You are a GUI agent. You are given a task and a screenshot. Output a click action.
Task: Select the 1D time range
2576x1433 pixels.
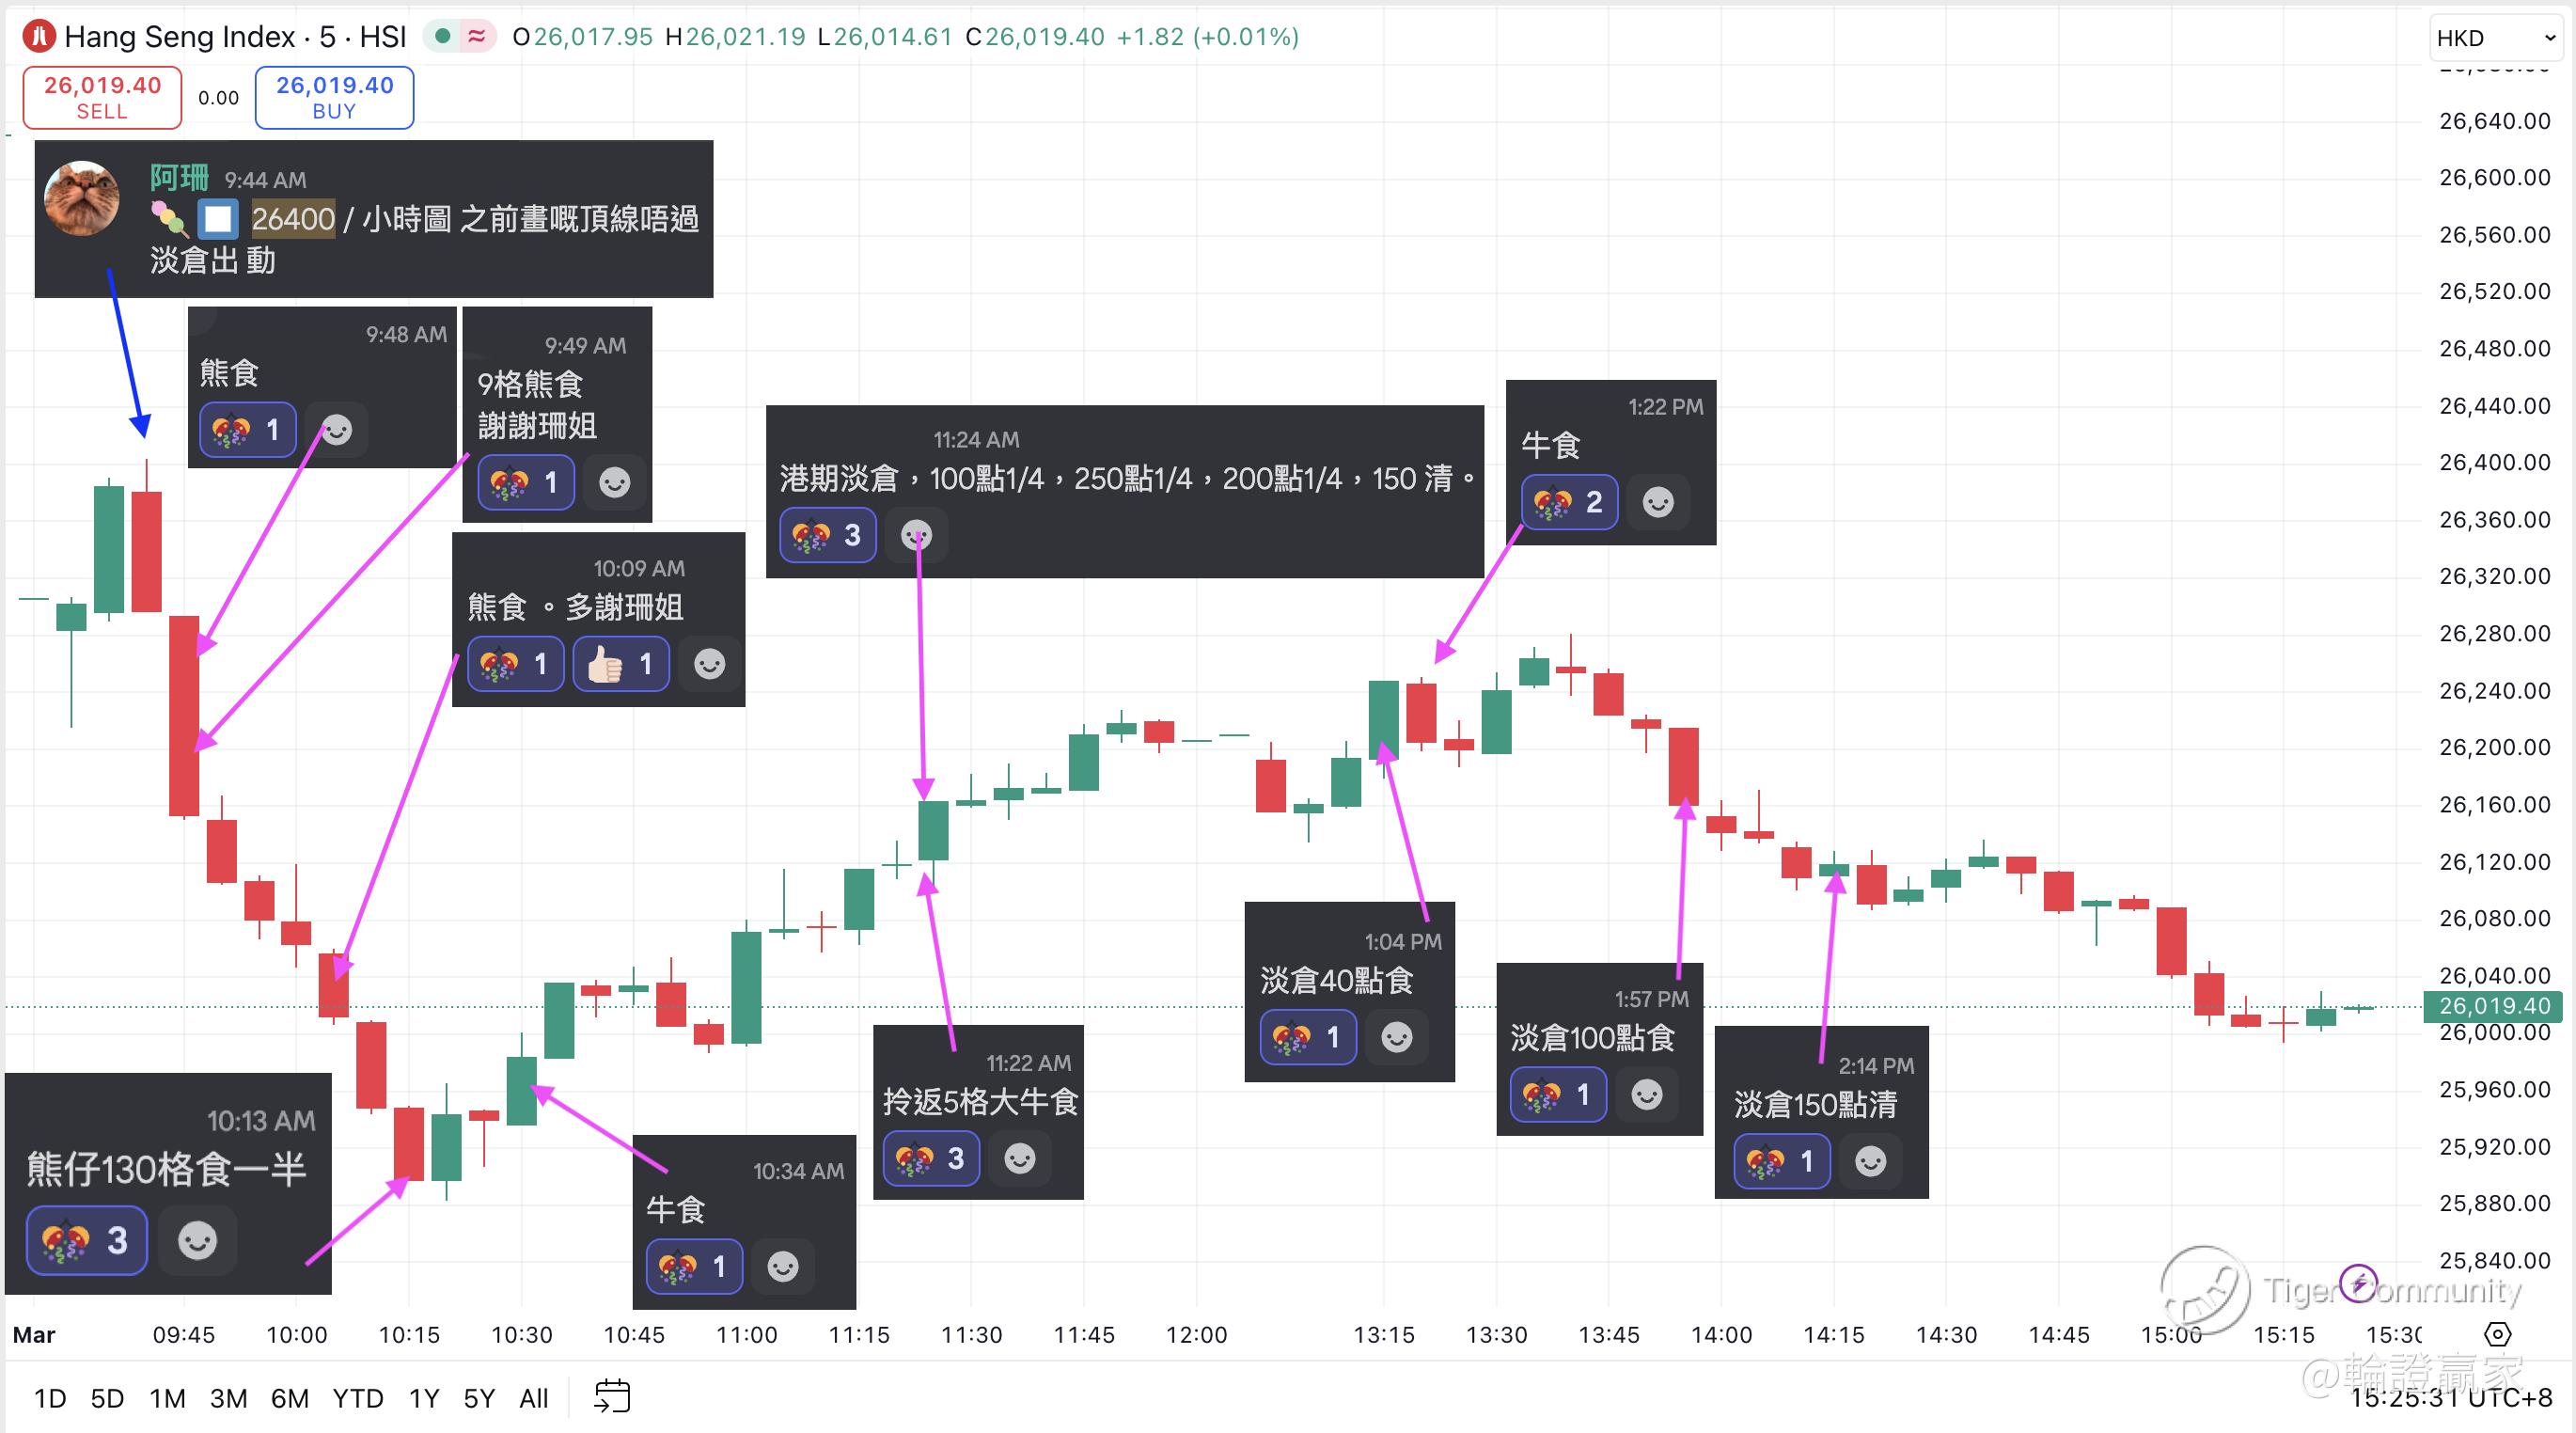click(x=50, y=1398)
